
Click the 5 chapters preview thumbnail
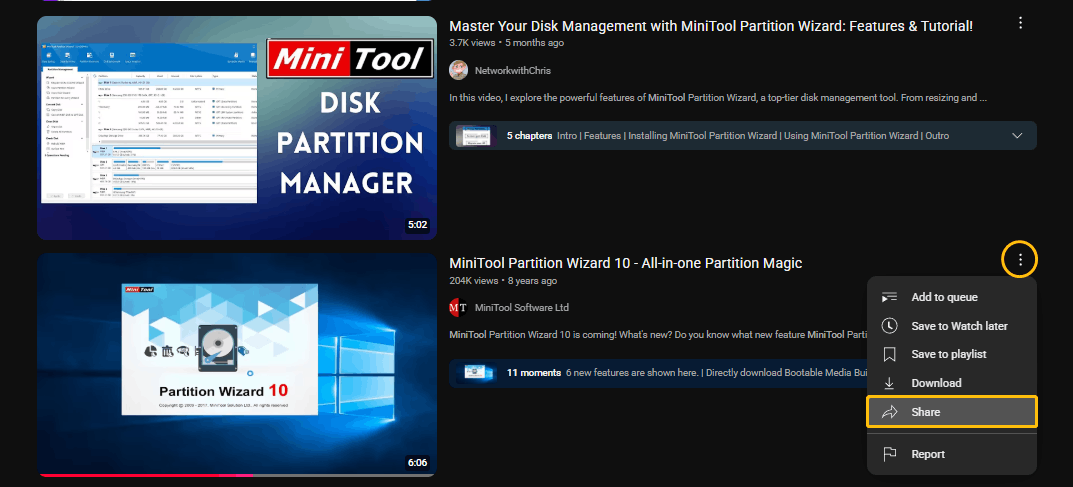[x=476, y=135]
